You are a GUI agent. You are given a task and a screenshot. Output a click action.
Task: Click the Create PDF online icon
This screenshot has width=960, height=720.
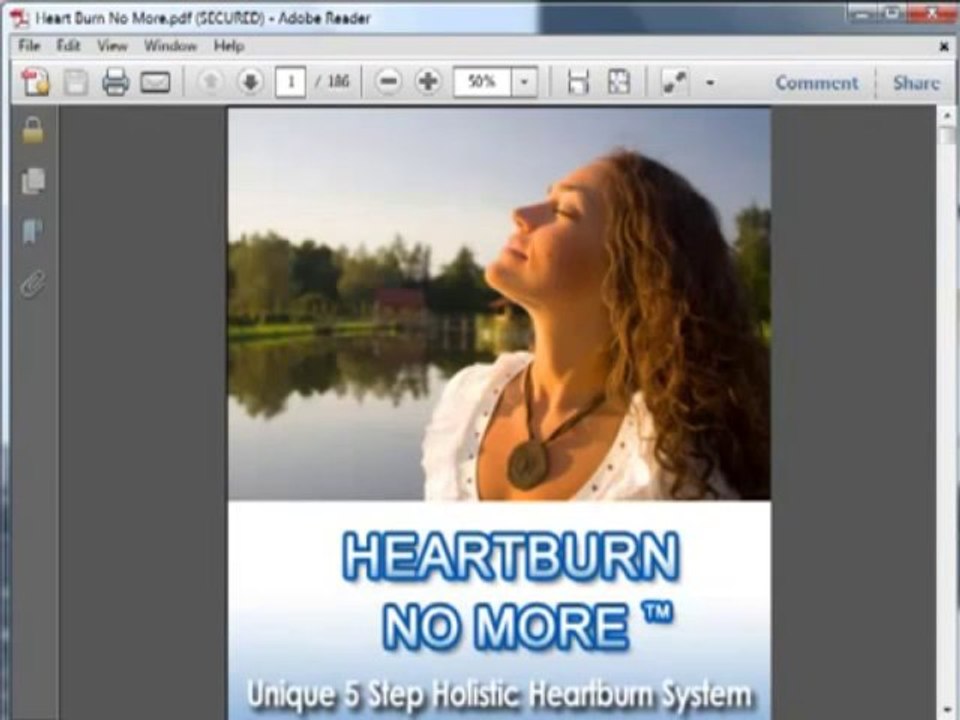pos(36,82)
